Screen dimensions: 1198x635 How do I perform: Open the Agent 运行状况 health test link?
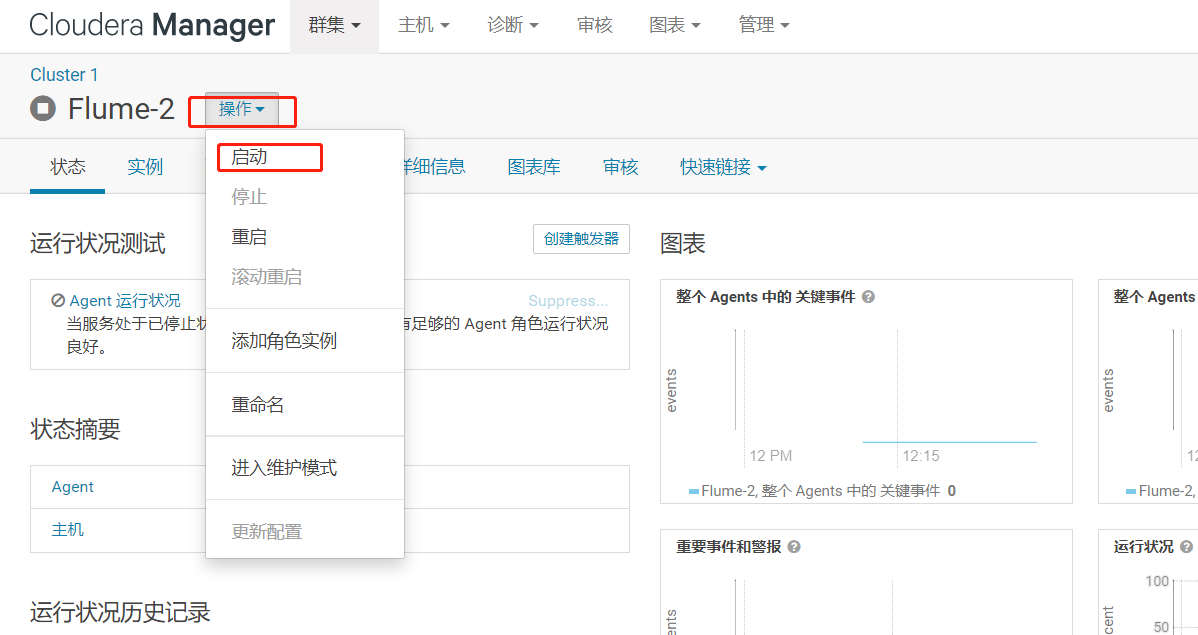(125, 300)
